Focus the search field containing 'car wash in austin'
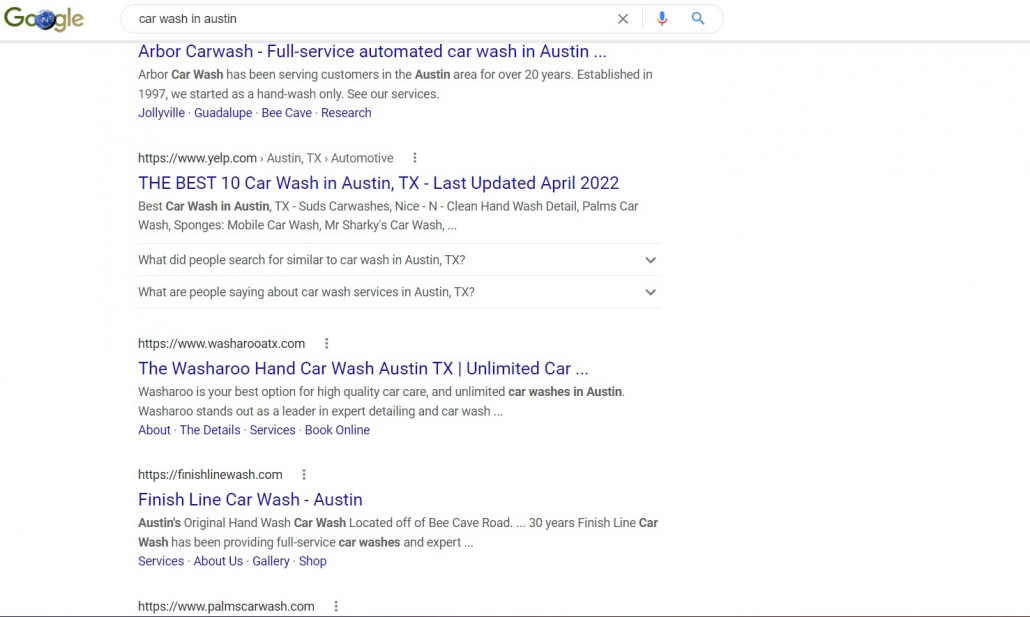Image resolution: width=1030 pixels, height=617 pixels. [x=374, y=19]
